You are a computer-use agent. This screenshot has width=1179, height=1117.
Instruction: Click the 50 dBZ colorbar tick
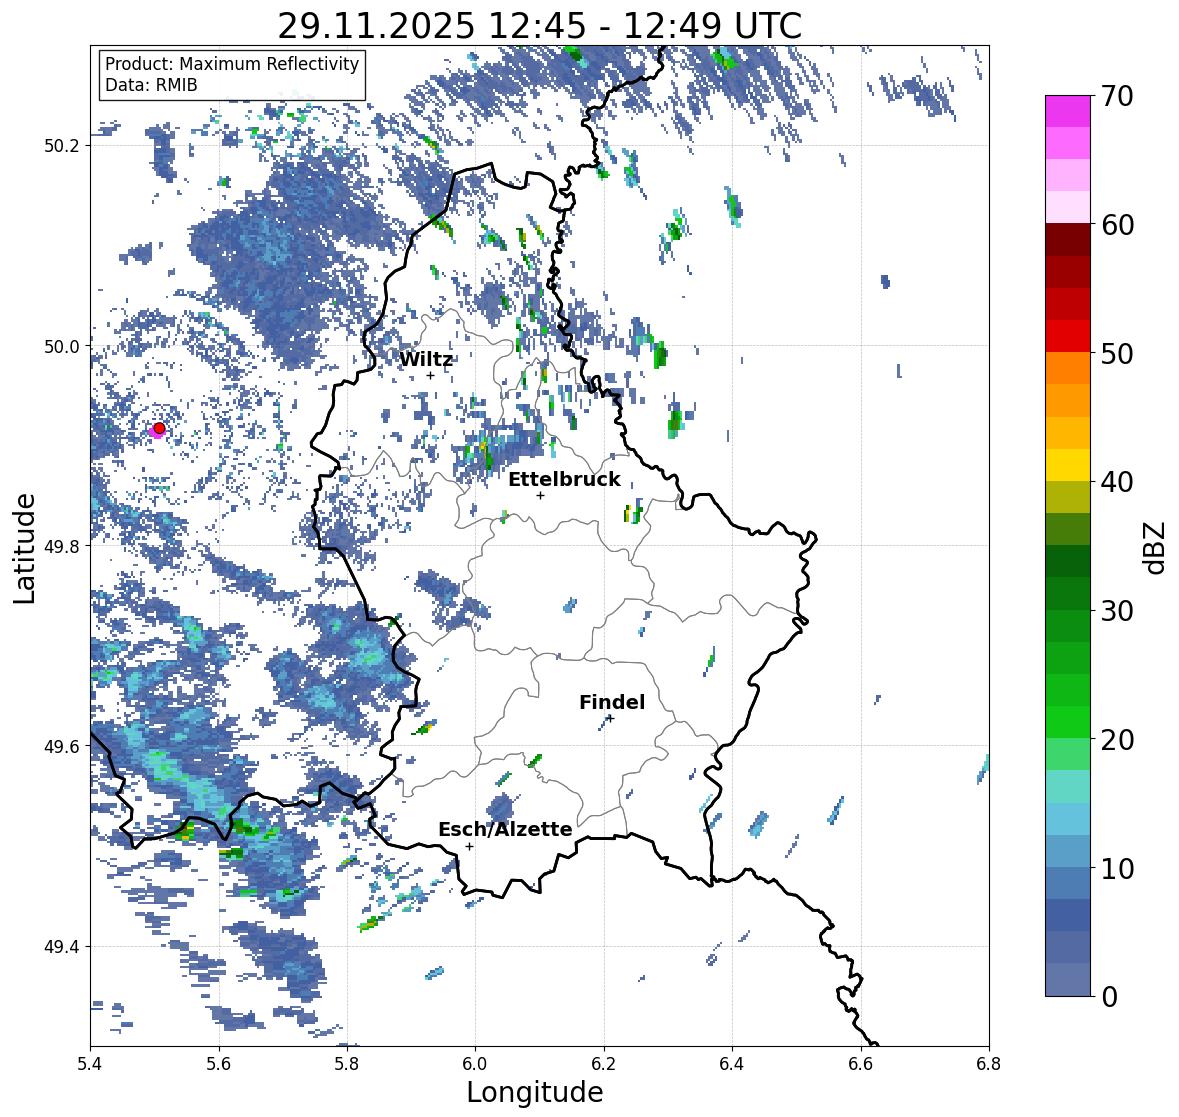(x=1116, y=353)
